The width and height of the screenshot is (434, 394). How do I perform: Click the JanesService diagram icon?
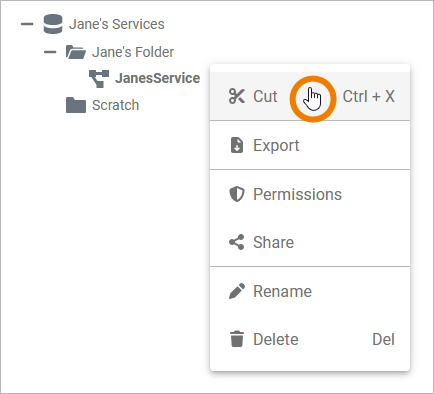tap(99, 79)
